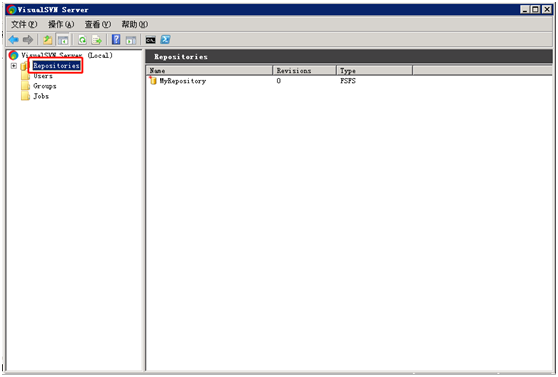558x377 pixels.
Task: Click the Groups folder icon
Action: (x=25, y=86)
